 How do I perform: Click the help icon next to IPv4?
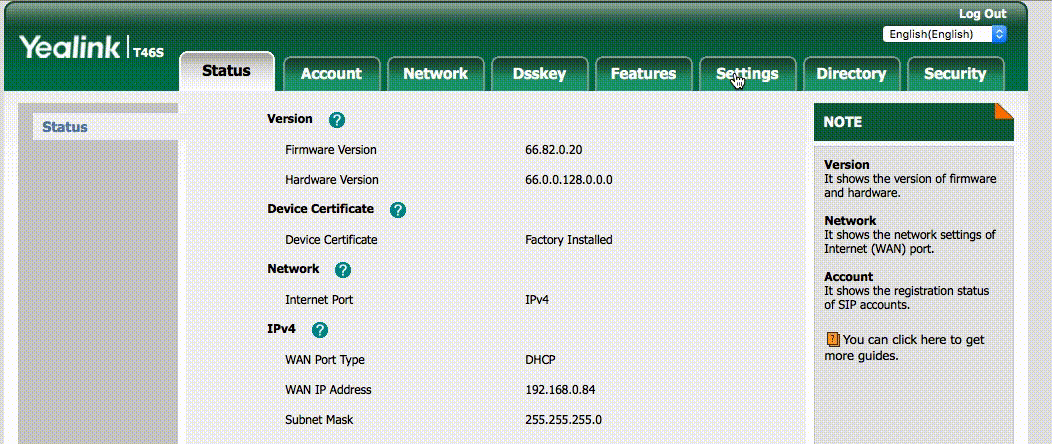[x=320, y=329]
